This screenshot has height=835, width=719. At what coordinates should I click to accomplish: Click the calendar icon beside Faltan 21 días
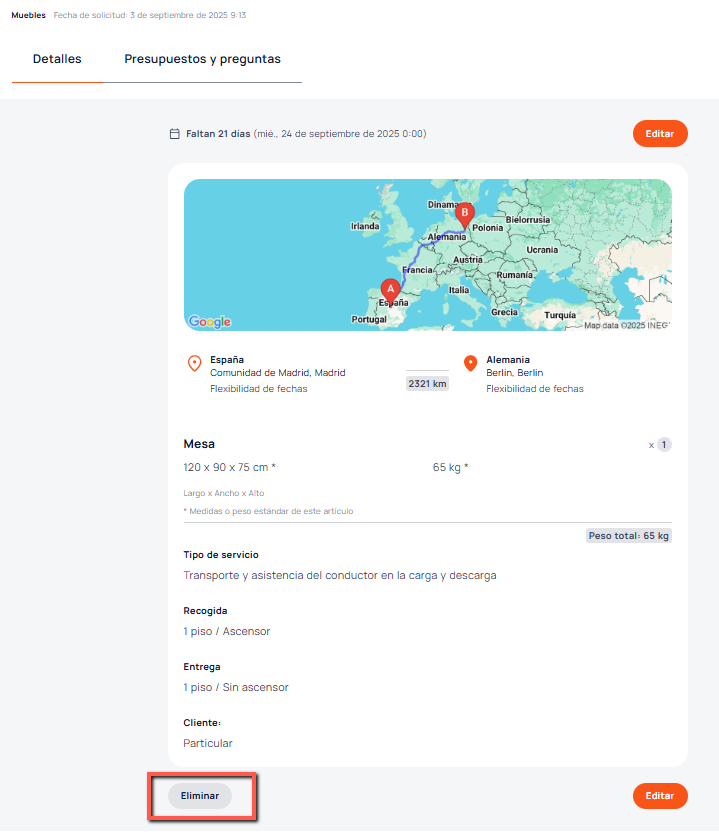point(175,134)
